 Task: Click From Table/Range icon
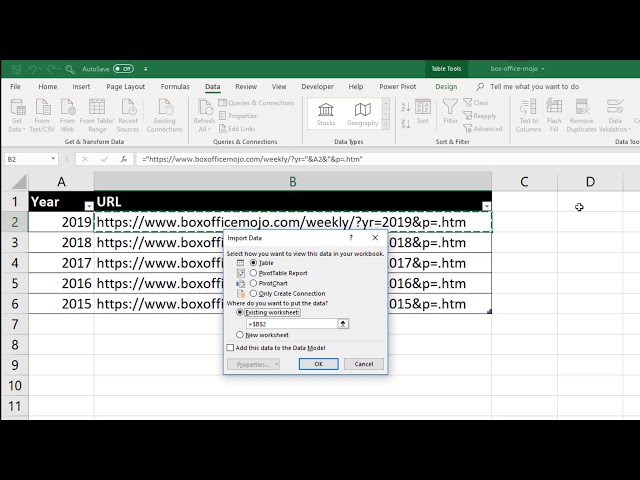click(x=97, y=116)
